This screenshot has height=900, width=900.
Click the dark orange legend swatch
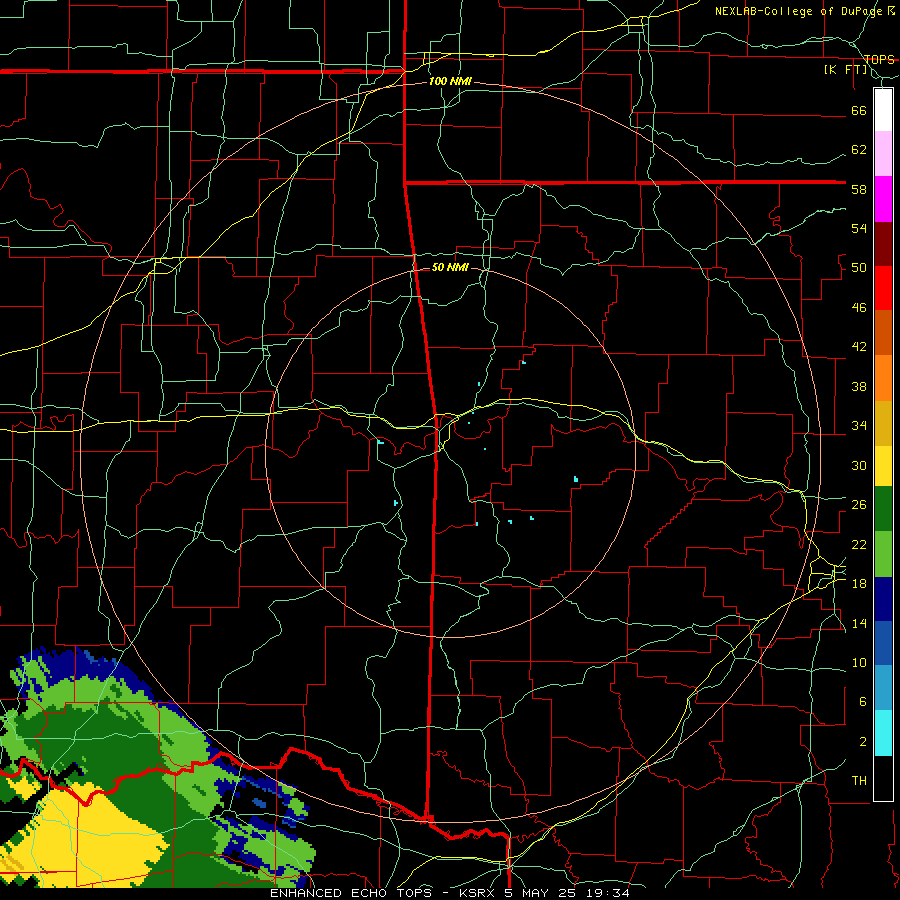coord(883,333)
